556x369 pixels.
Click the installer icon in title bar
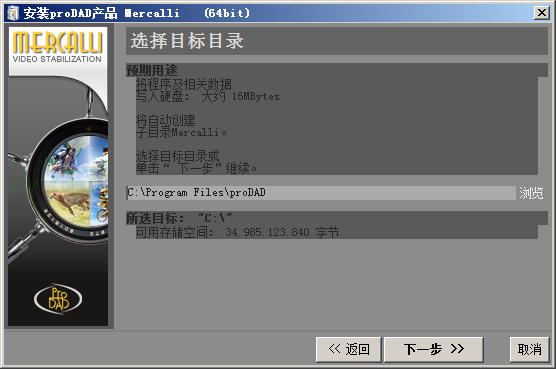coord(13,13)
